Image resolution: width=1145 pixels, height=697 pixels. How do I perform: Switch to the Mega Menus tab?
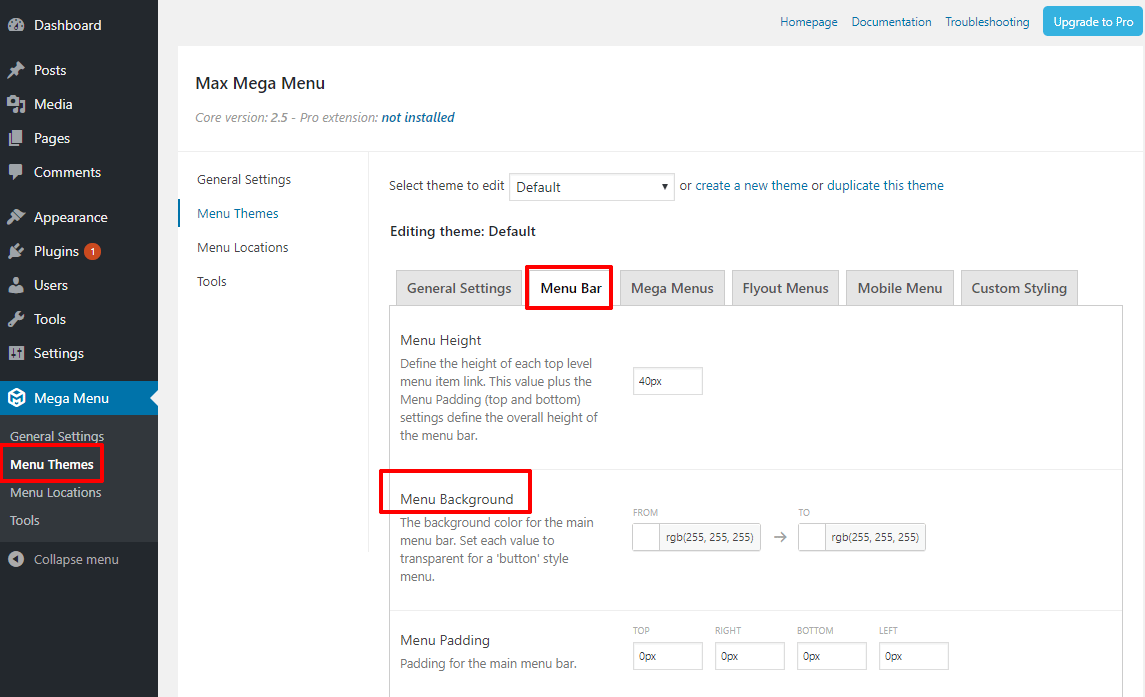pos(671,287)
